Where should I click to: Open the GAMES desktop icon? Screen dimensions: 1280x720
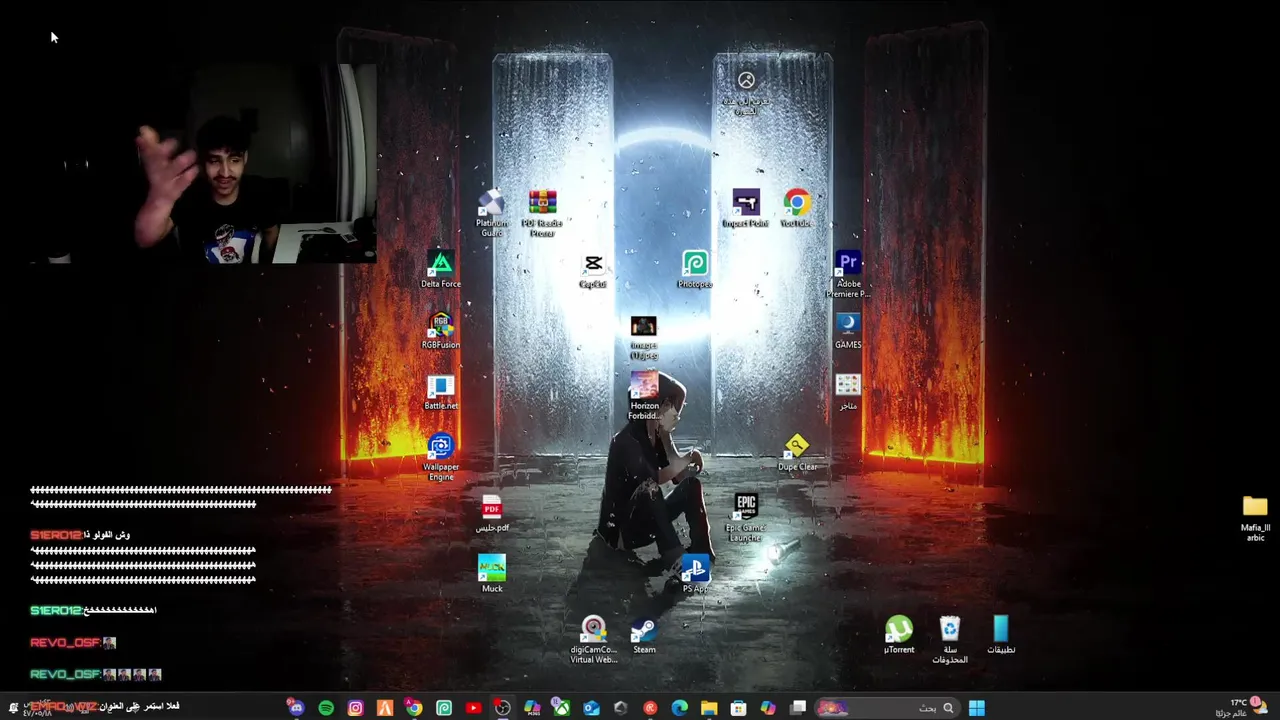click(848, 330)
